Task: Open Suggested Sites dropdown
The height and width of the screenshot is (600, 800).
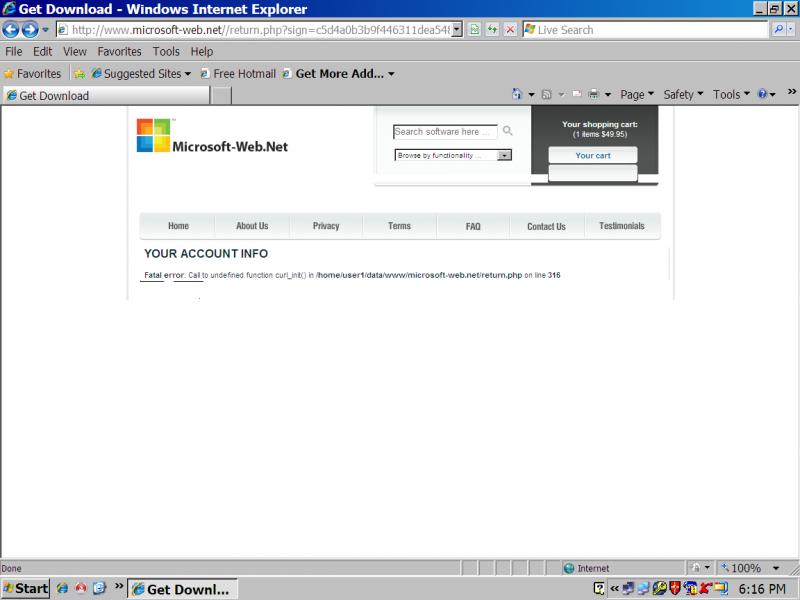Action: click(141, 74)
